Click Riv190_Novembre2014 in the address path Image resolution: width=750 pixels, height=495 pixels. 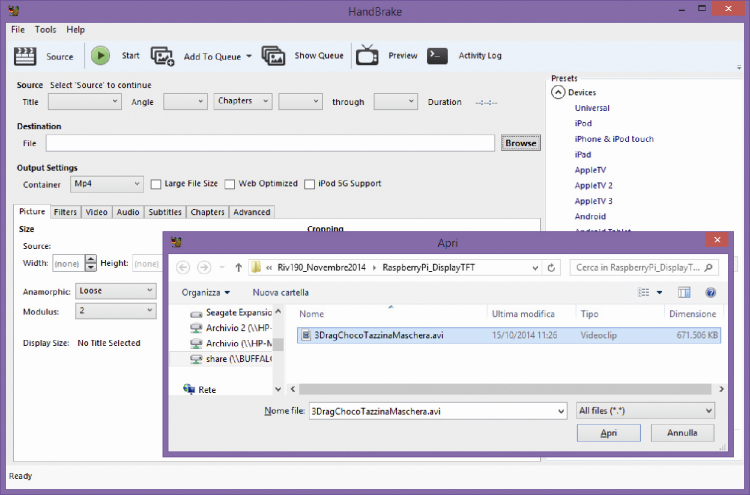pos(321,268)
